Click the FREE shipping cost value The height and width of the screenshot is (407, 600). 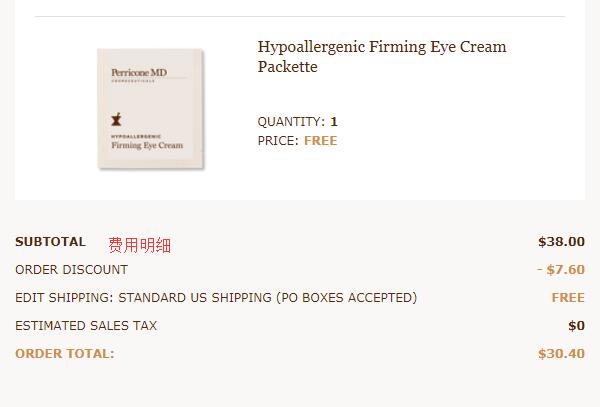[568, 298]
